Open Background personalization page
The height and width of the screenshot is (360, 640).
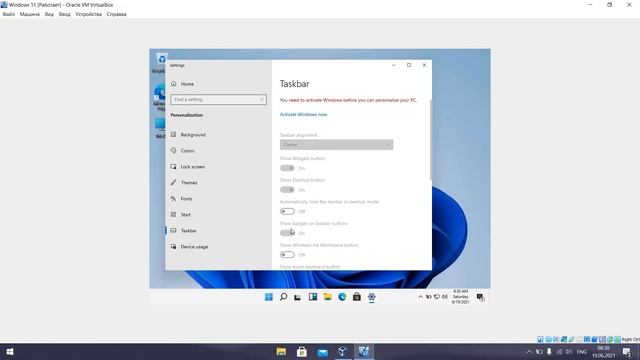click(x=193, y=135)
